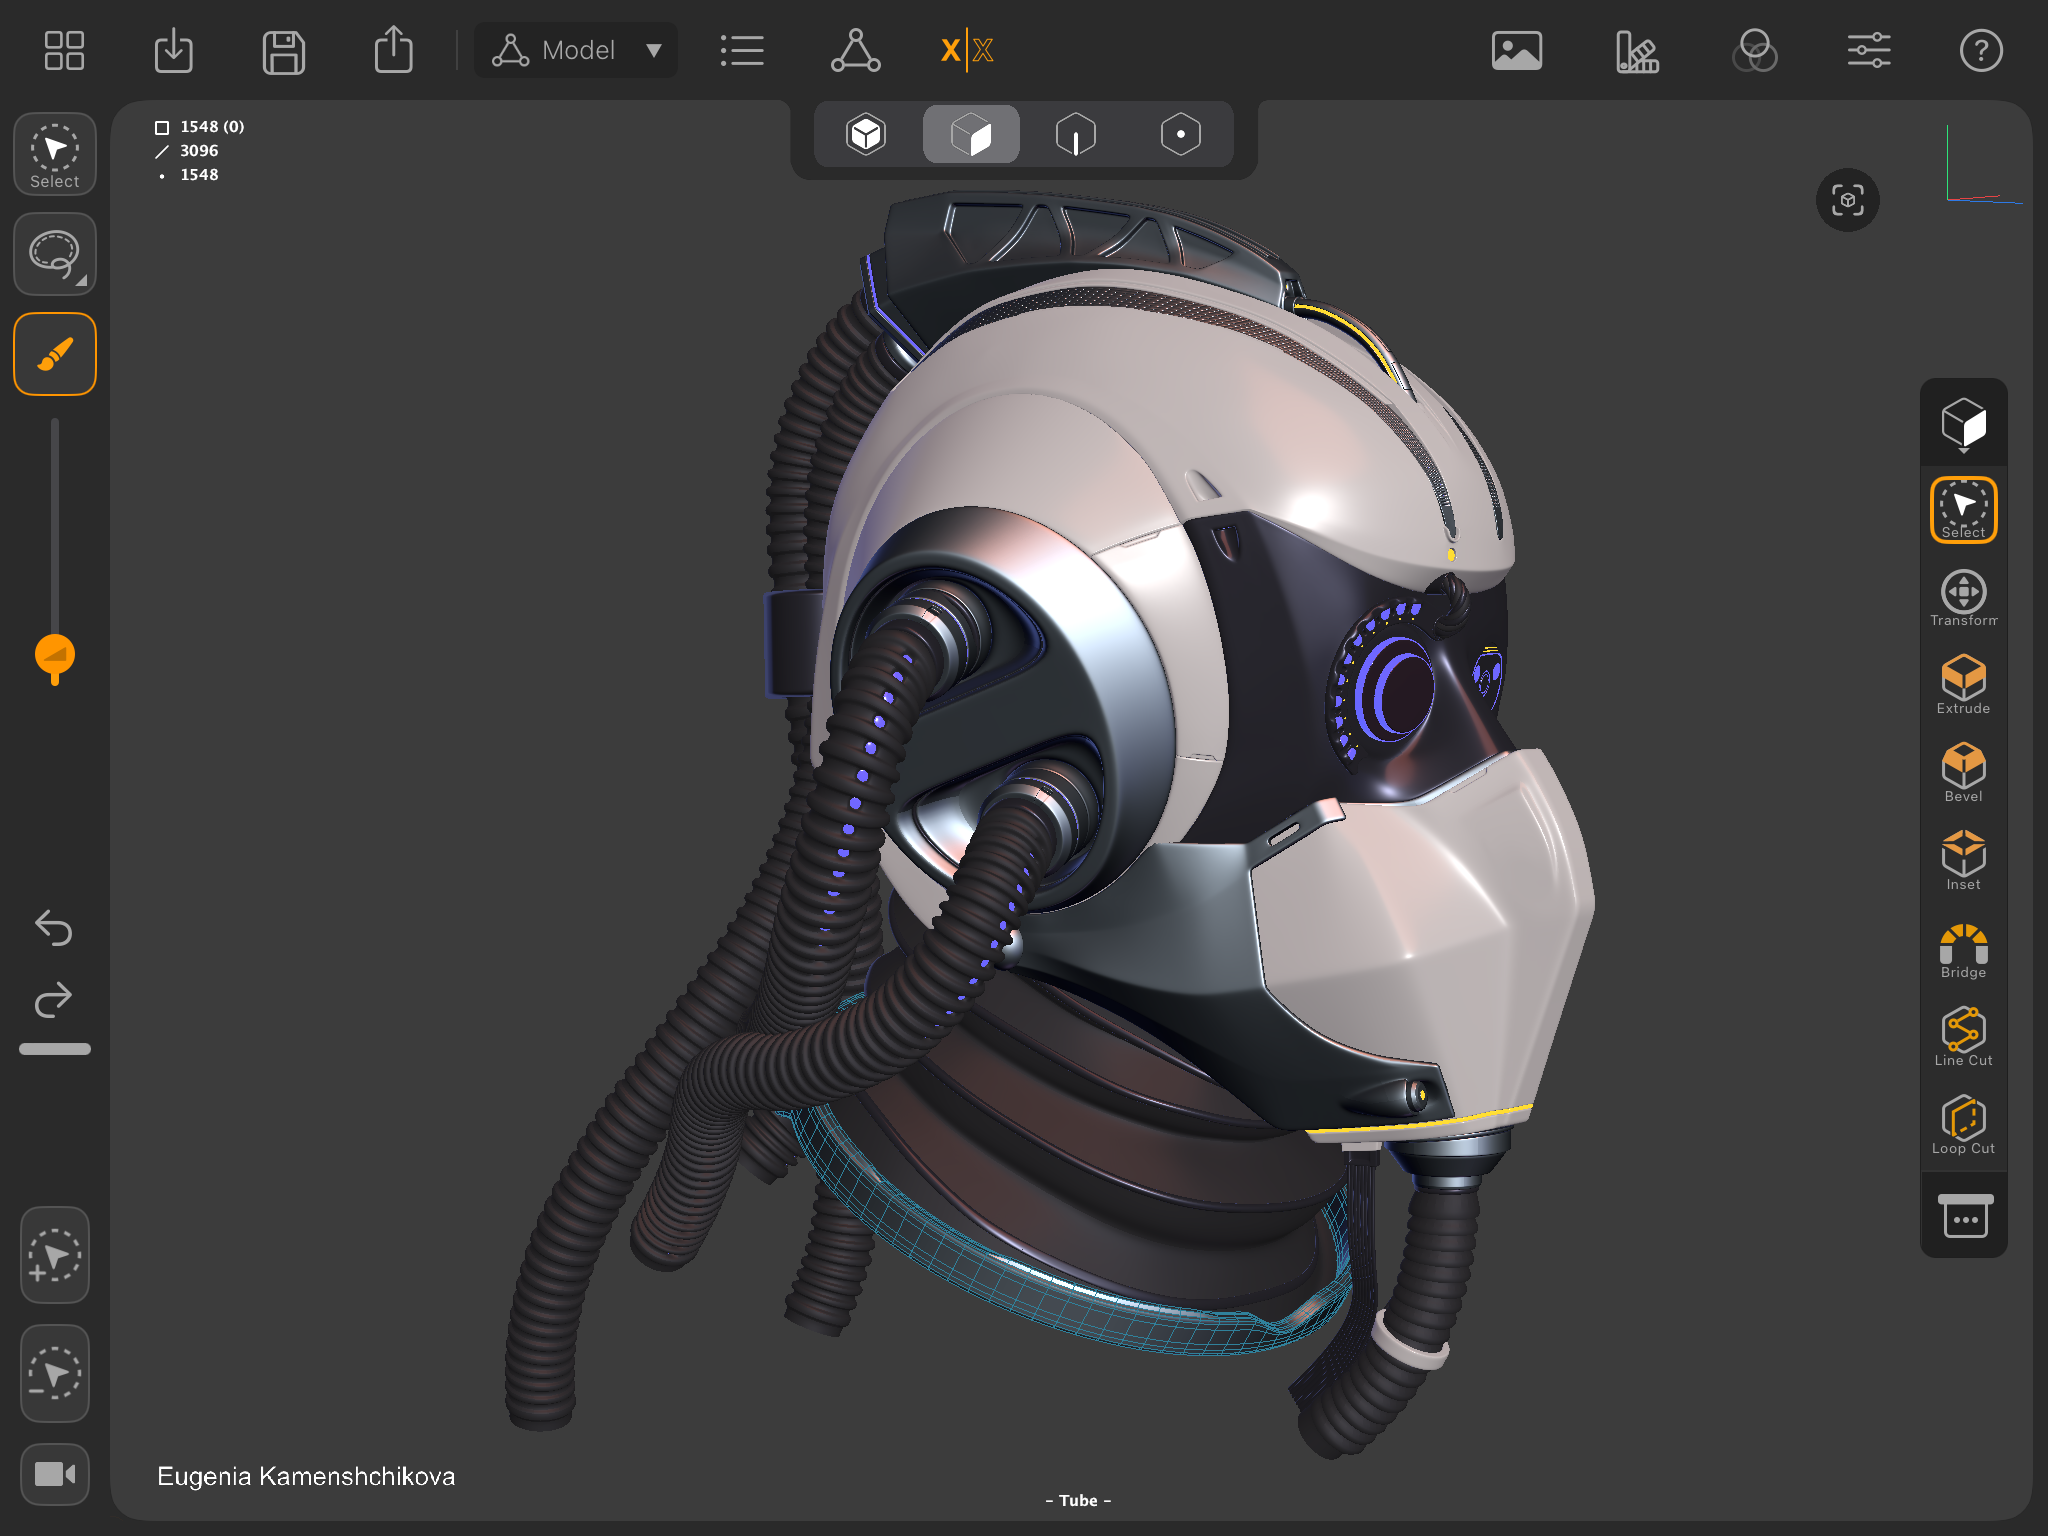This screenshot has height=1536, width=2048.
Task: Choose the Loop Cut tool
Action: tap(1964, 1125)
